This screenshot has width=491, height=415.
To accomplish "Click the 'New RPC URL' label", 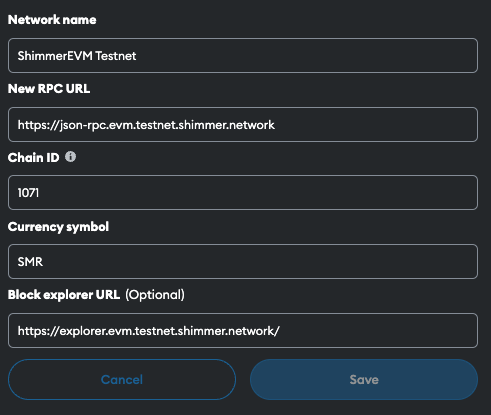I will tap(49, 89).
